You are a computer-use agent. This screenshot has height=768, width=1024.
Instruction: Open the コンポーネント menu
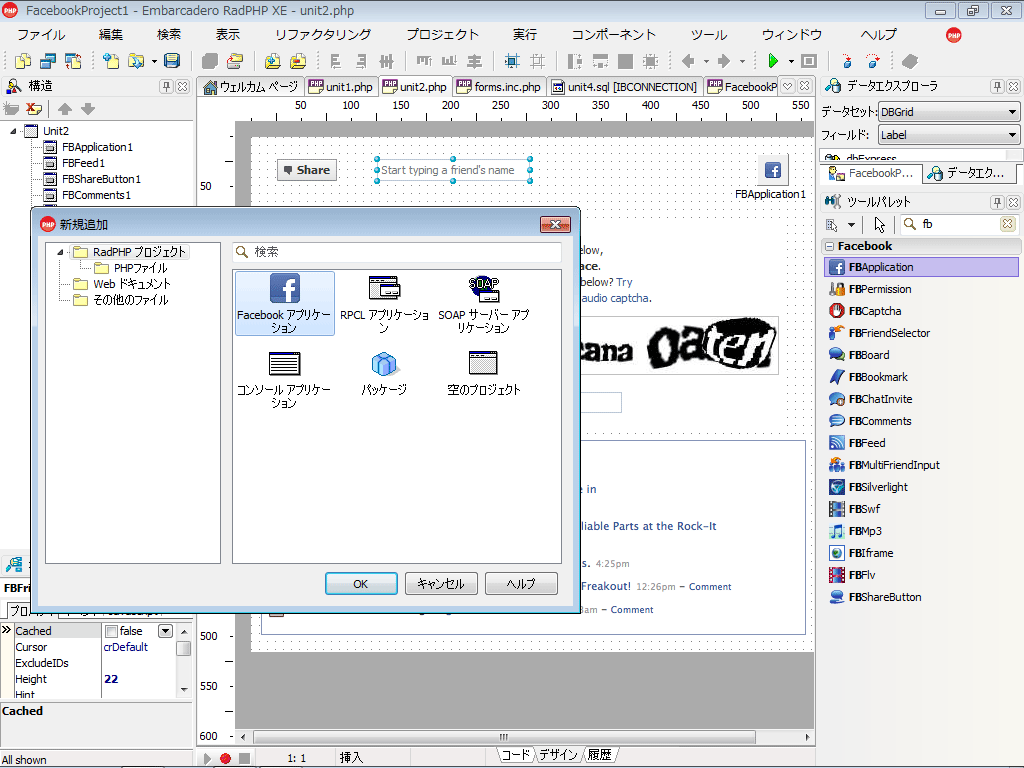[613, 35]
